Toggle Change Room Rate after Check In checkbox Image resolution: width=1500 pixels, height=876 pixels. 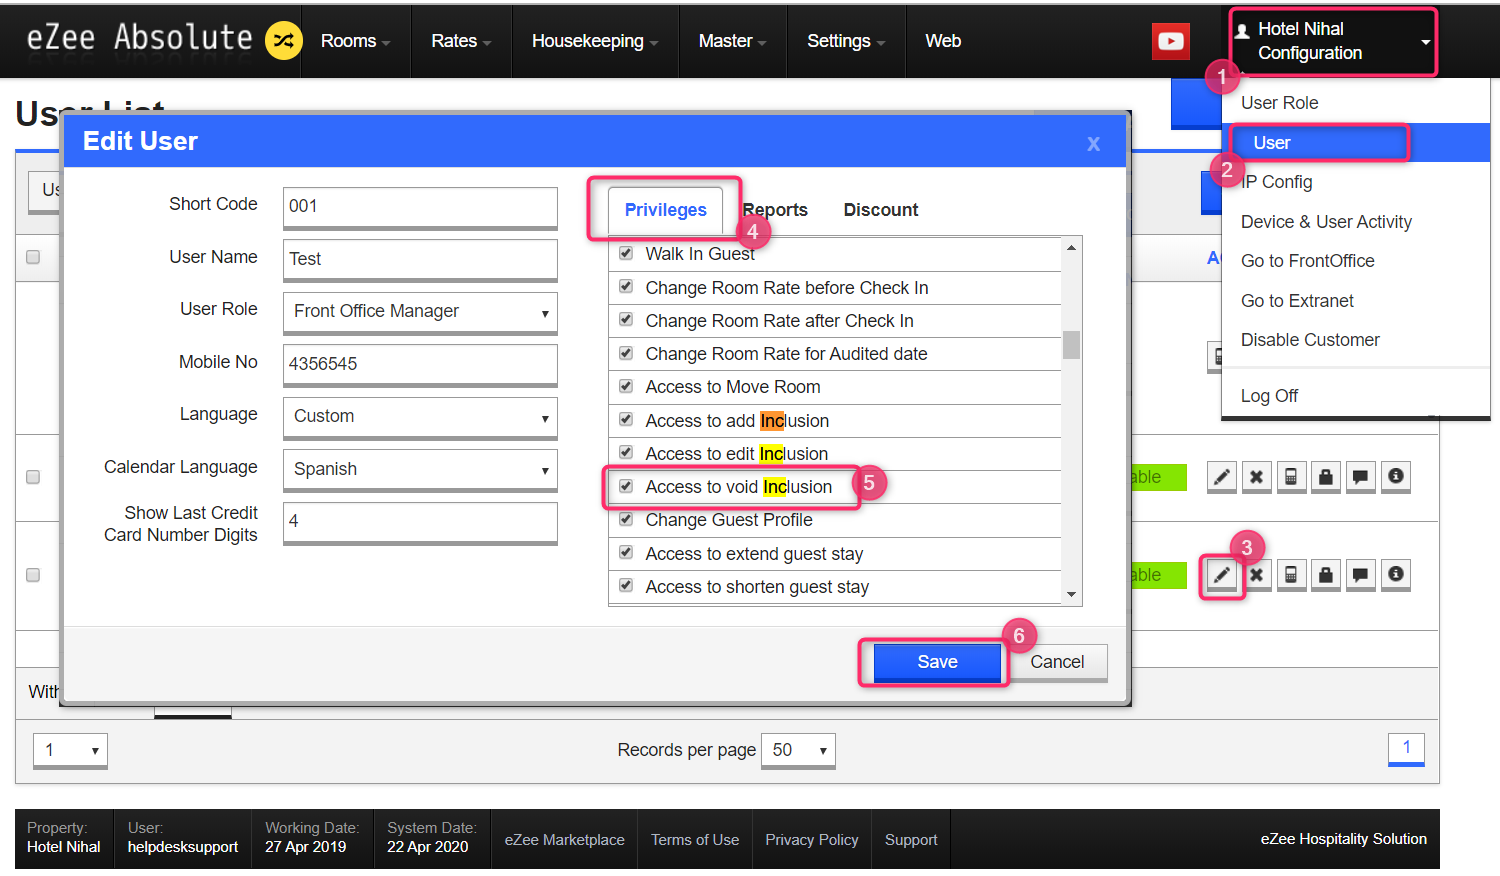626,319
